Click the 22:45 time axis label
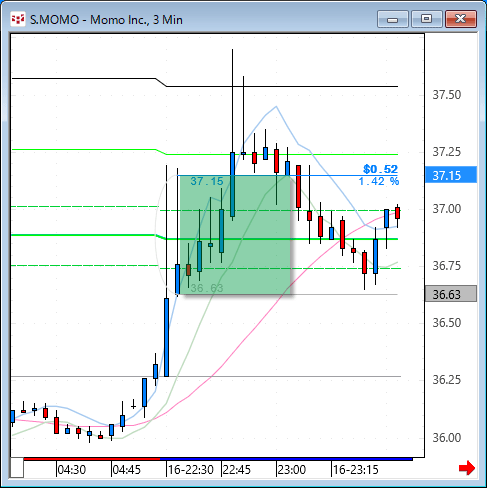The width and height of the screenshot is (487, 488). point(237,470)
